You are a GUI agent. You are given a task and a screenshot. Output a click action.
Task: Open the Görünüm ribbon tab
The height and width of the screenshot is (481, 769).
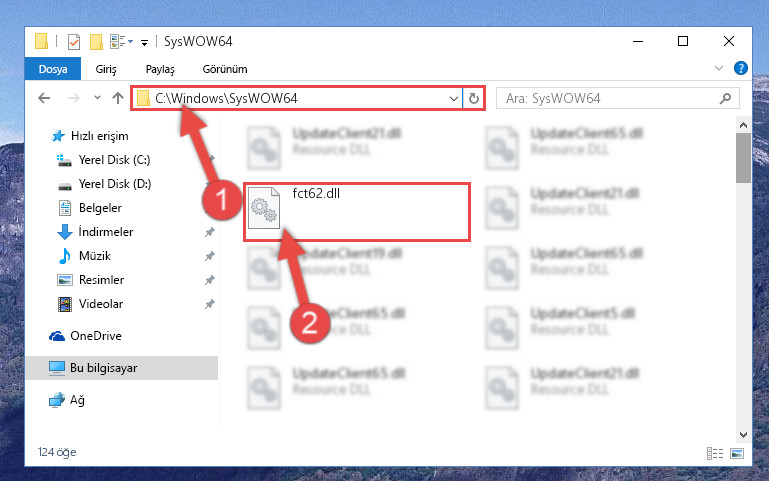point(225,69)
